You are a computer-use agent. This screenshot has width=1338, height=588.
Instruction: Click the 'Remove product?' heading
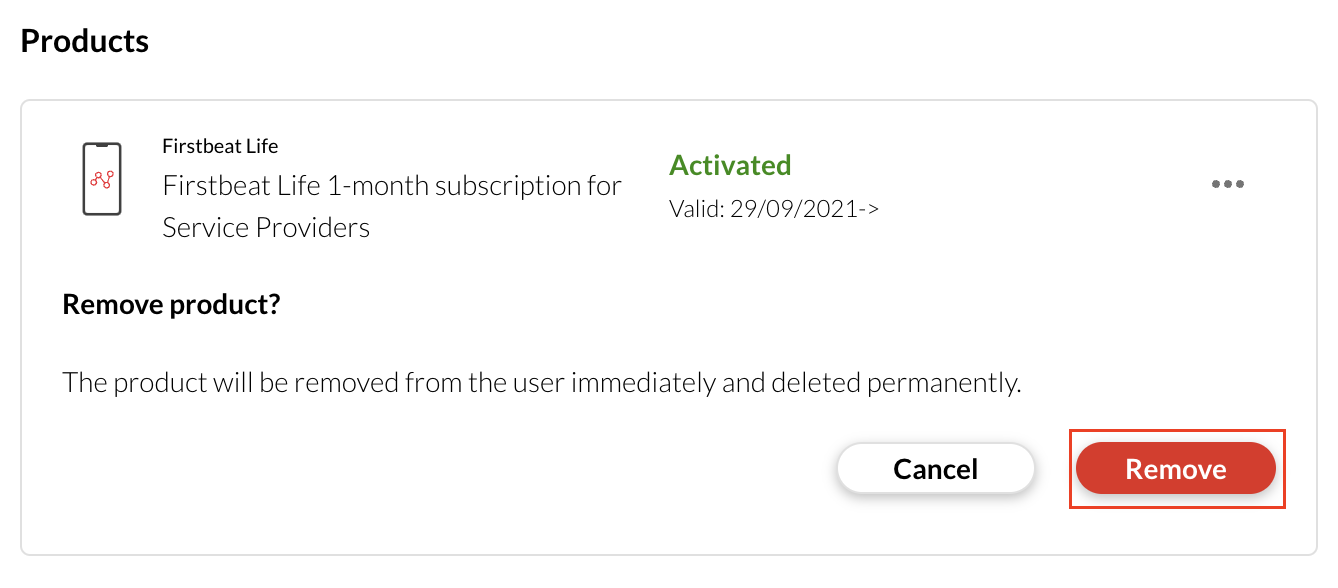click(x=171, y=304)
